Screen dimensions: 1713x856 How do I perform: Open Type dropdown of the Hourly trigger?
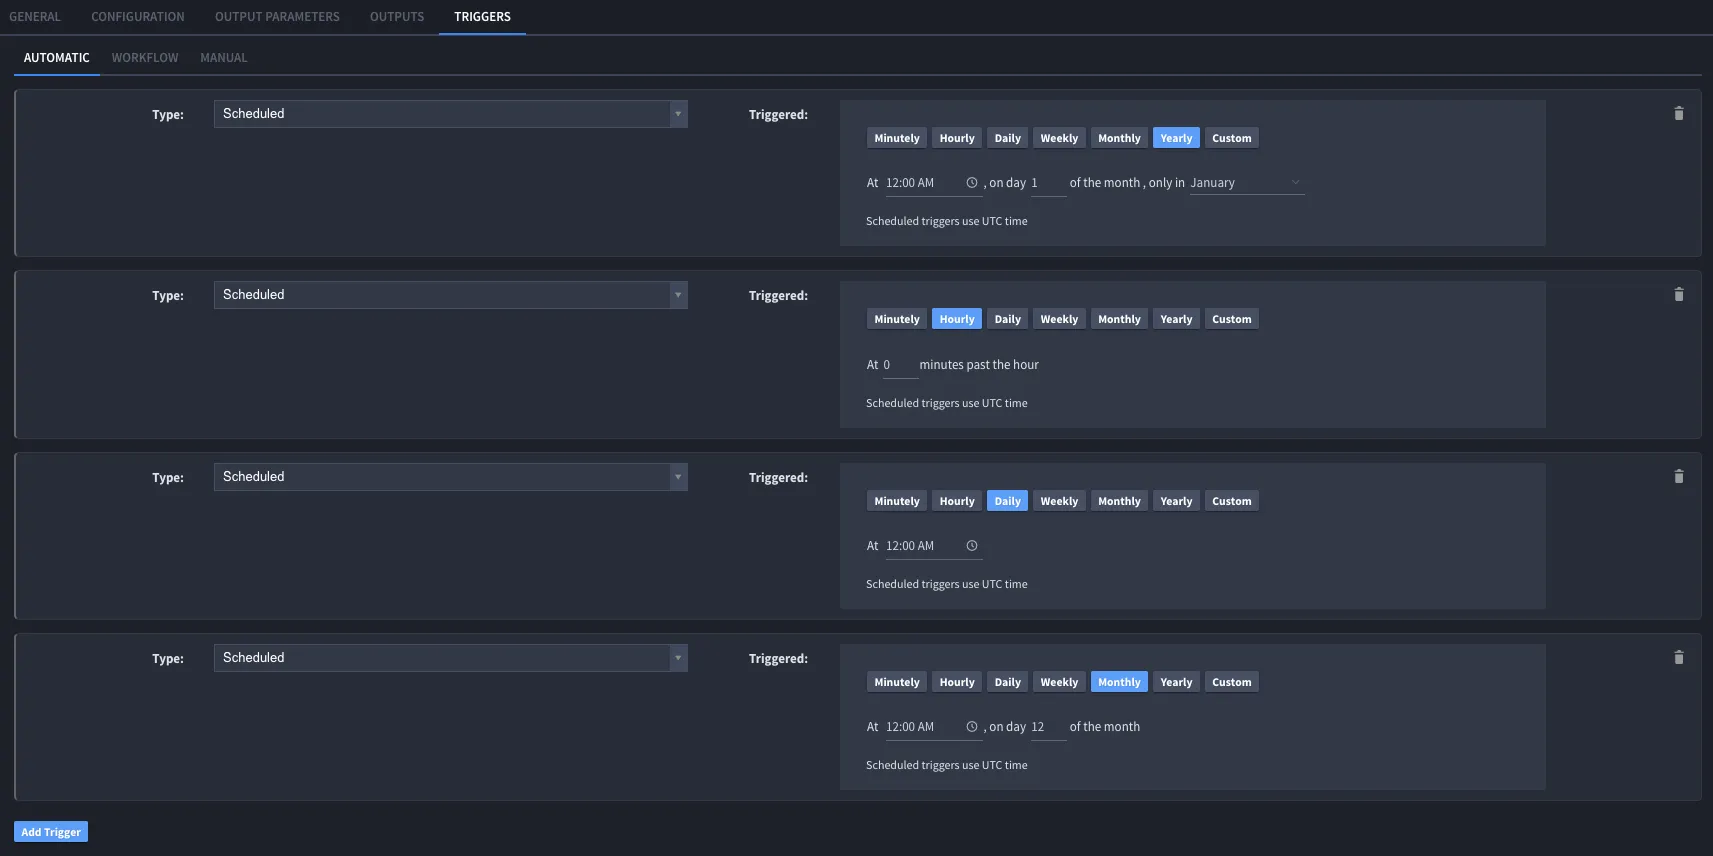point(451,295)
